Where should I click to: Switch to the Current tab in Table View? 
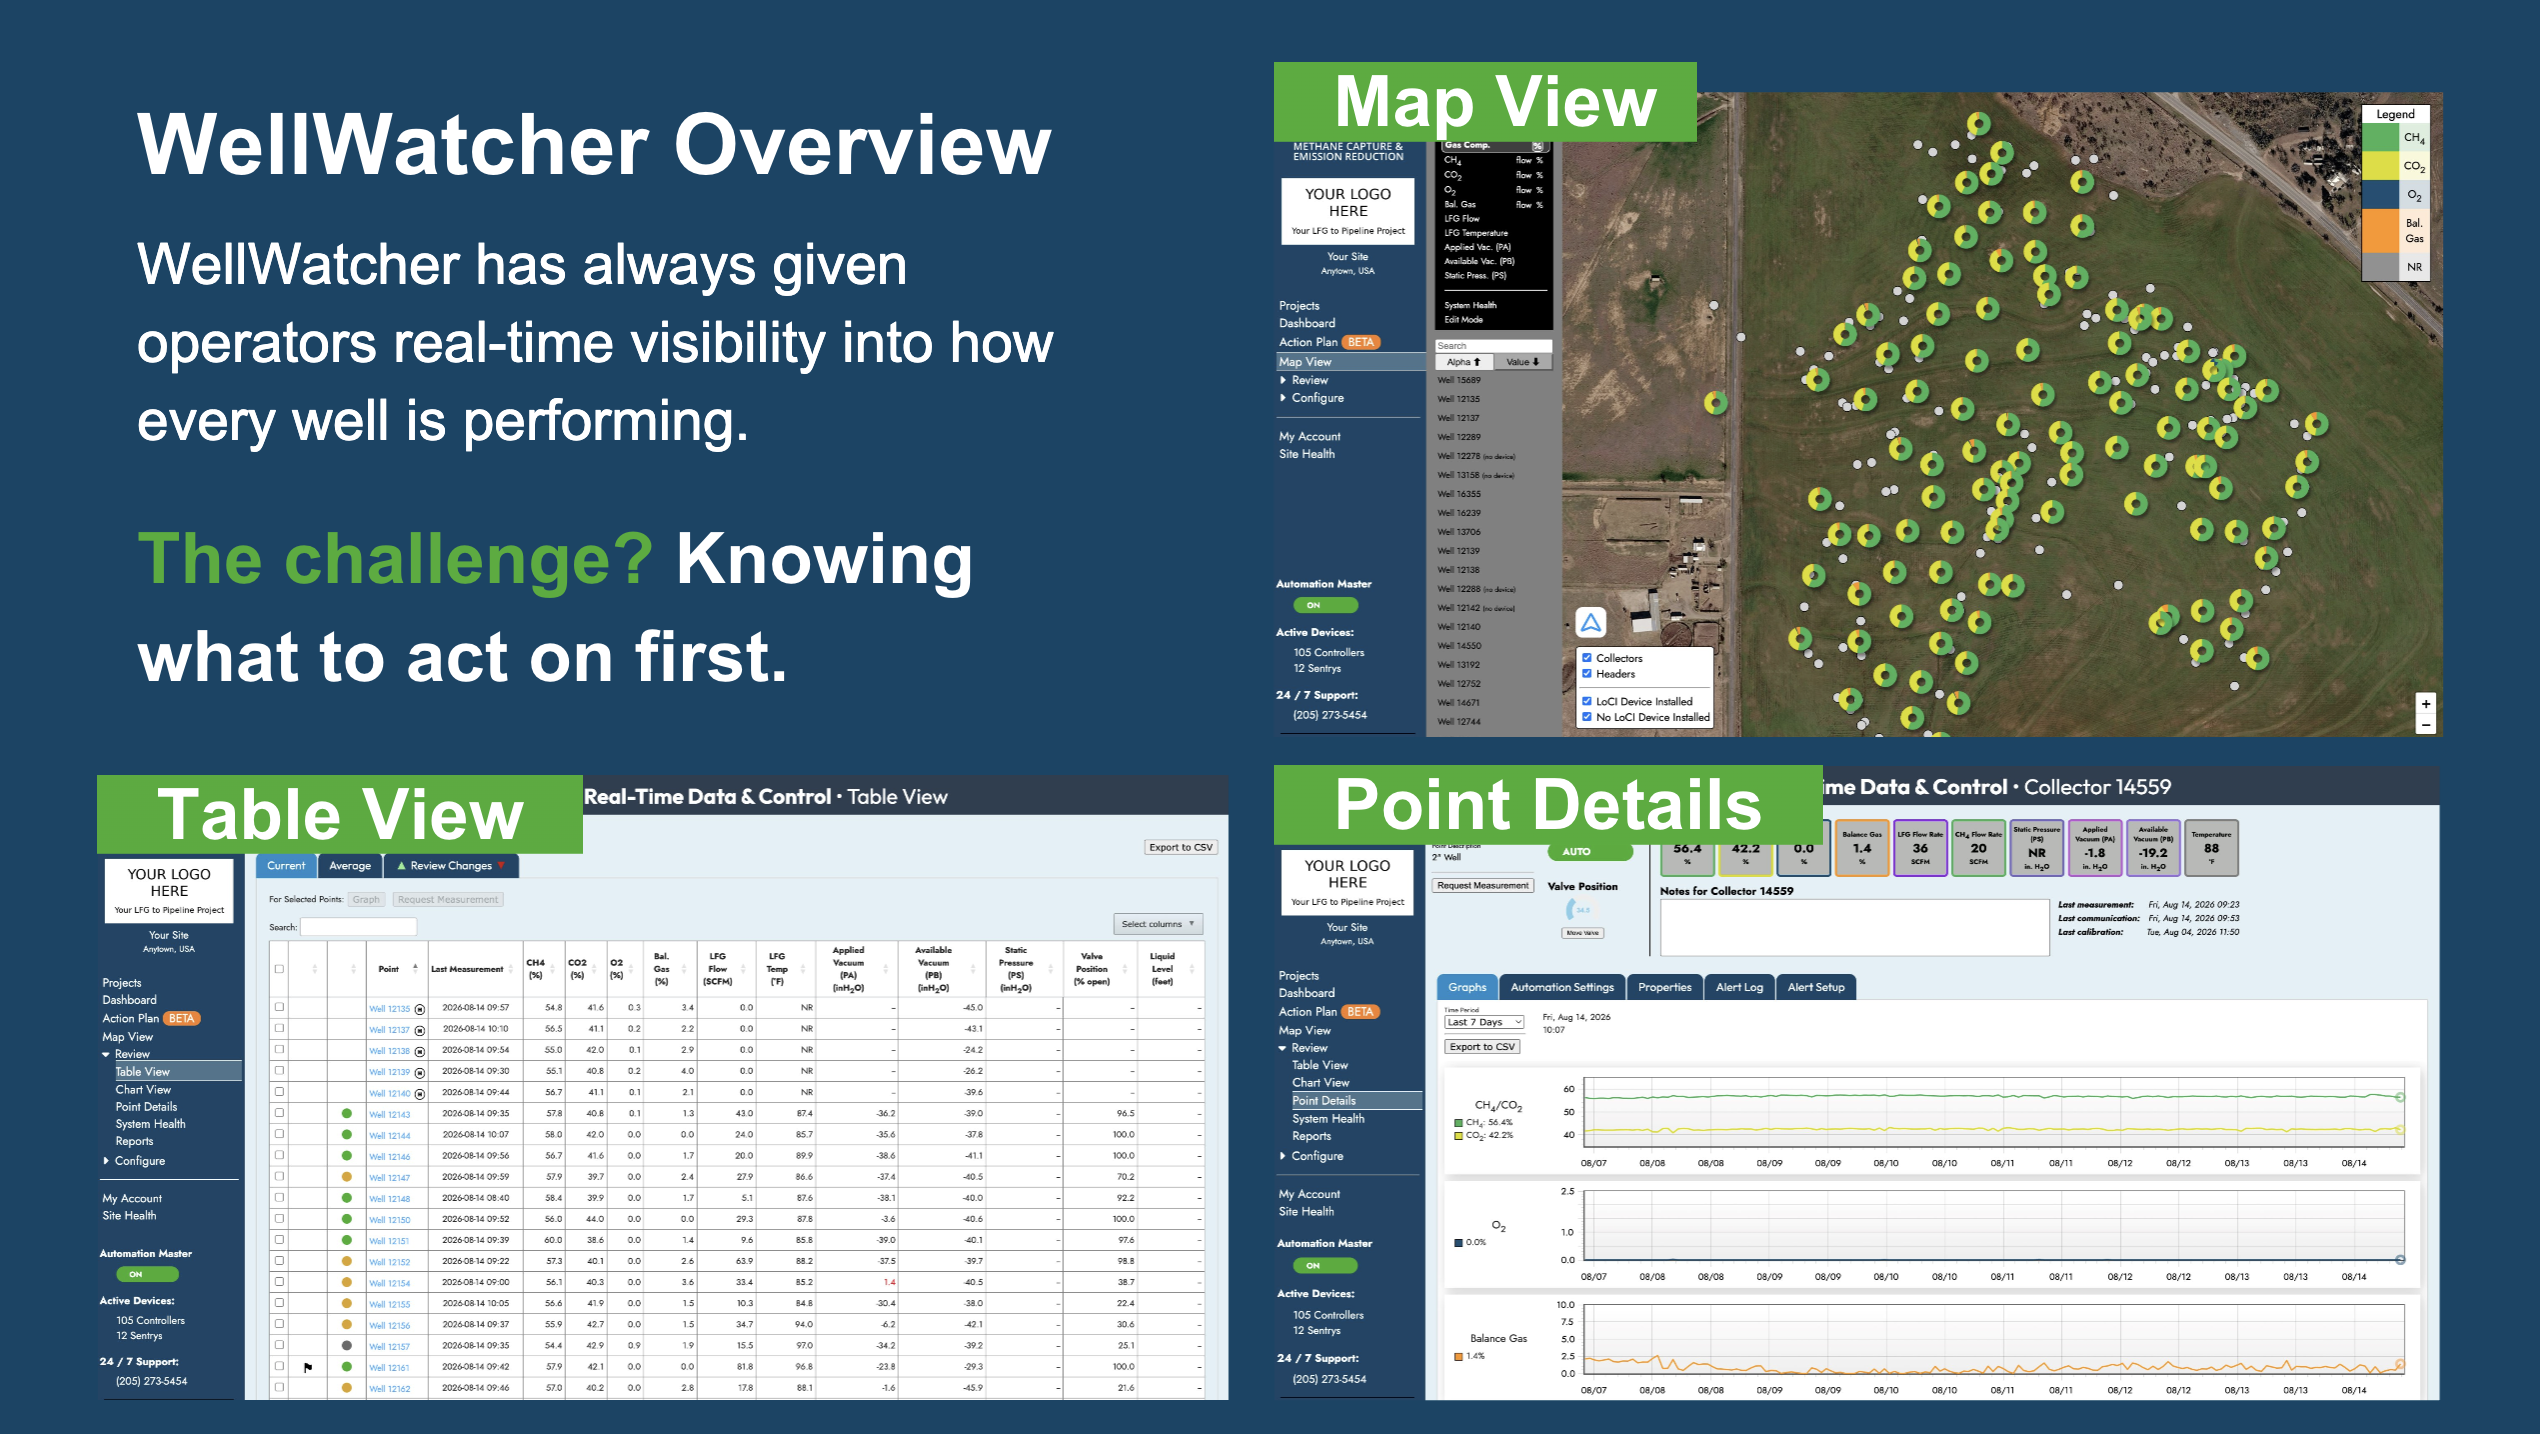coord(286,866)
